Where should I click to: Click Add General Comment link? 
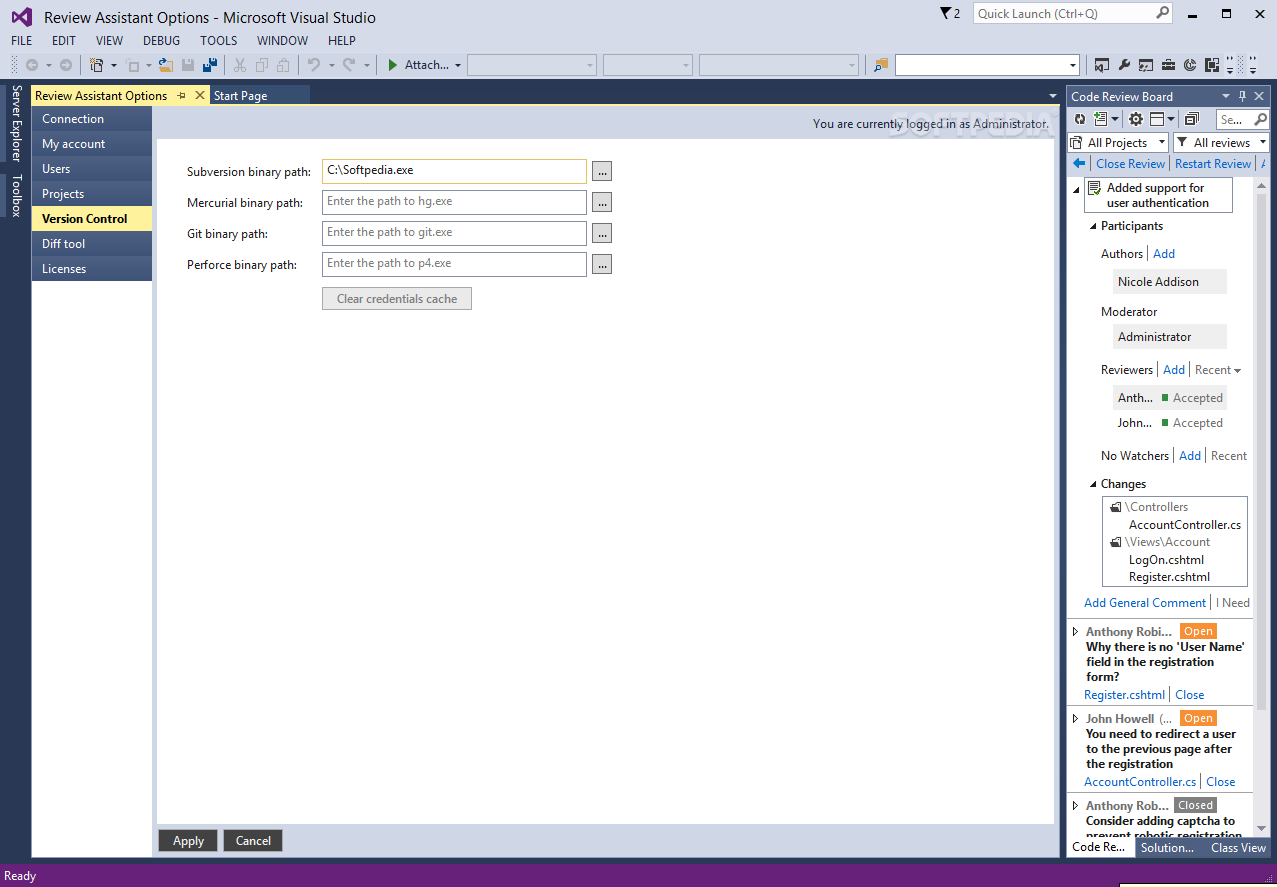pyautogui.click(x=1145, y=603)
